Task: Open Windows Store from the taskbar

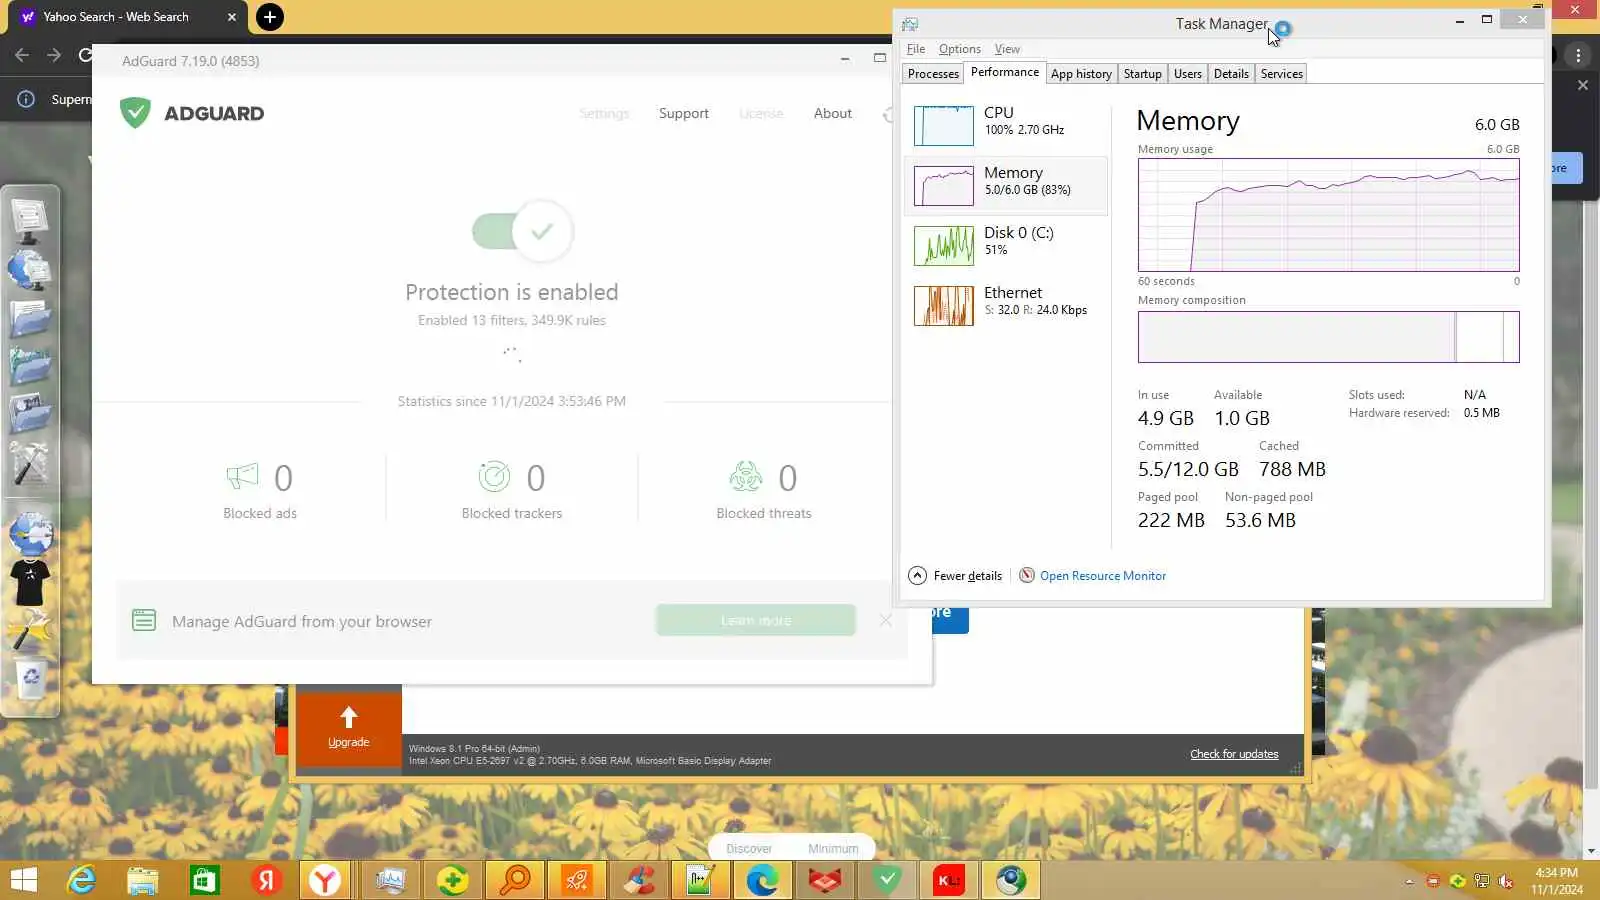Action: point(204,880)
